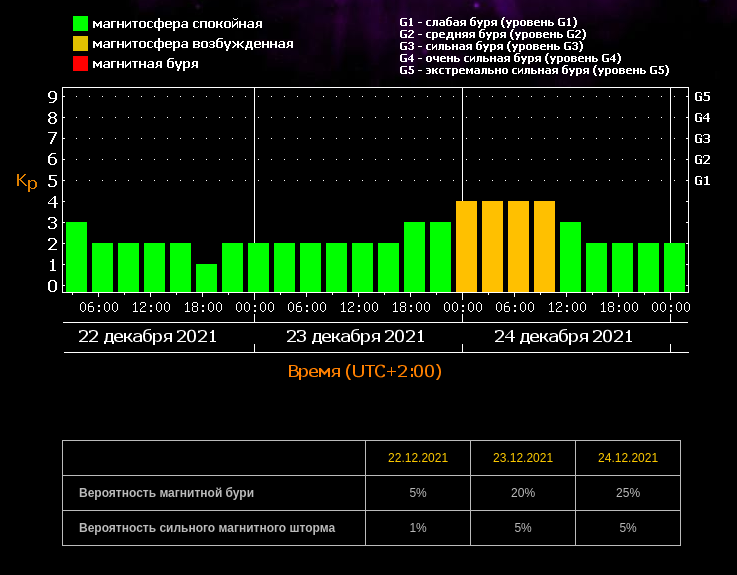
Task: Click 'G4 - очень сильная буря' line
Action: [510, 58]
